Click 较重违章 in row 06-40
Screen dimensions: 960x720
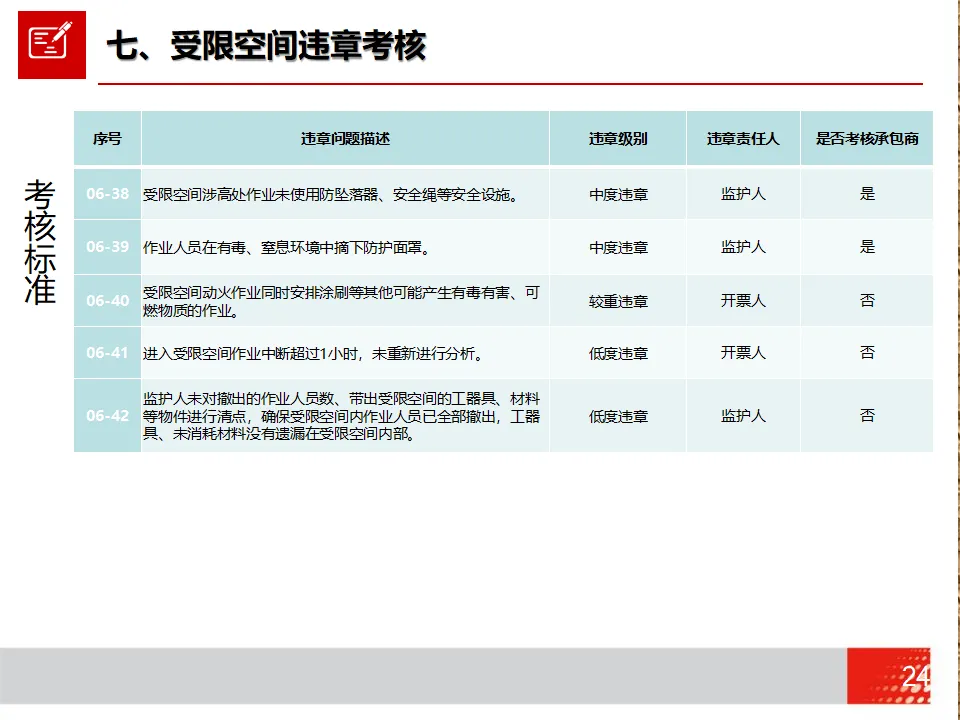(618, 301)
